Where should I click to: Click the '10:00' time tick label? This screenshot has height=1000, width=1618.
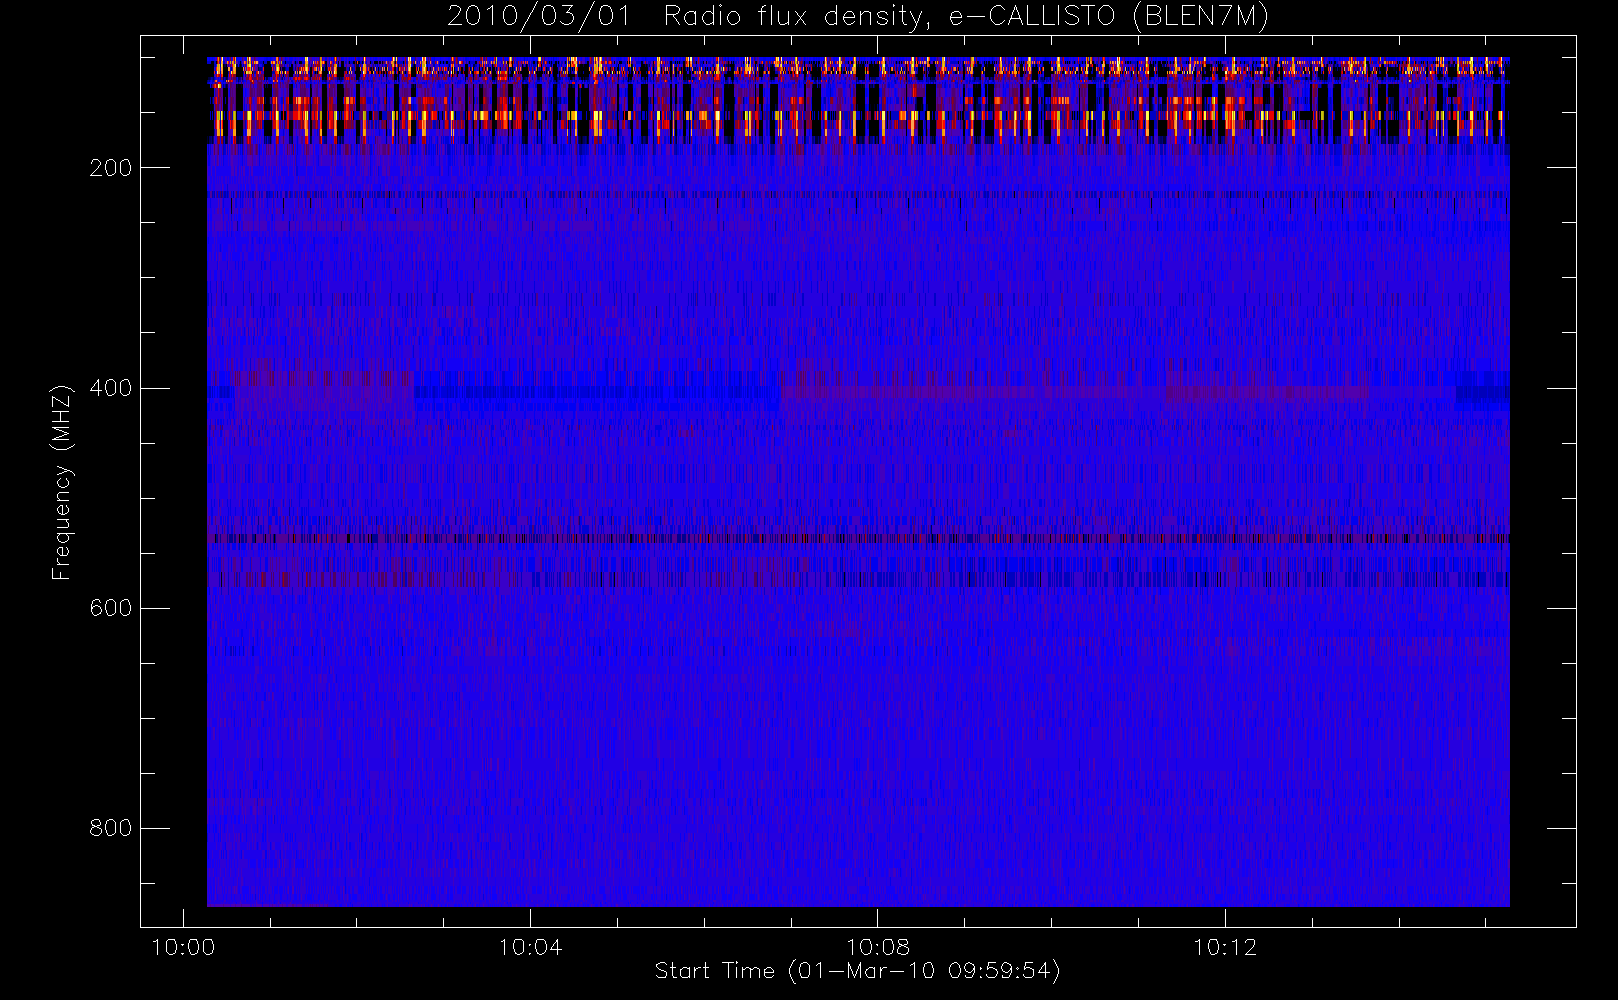(x=183, y=947)
